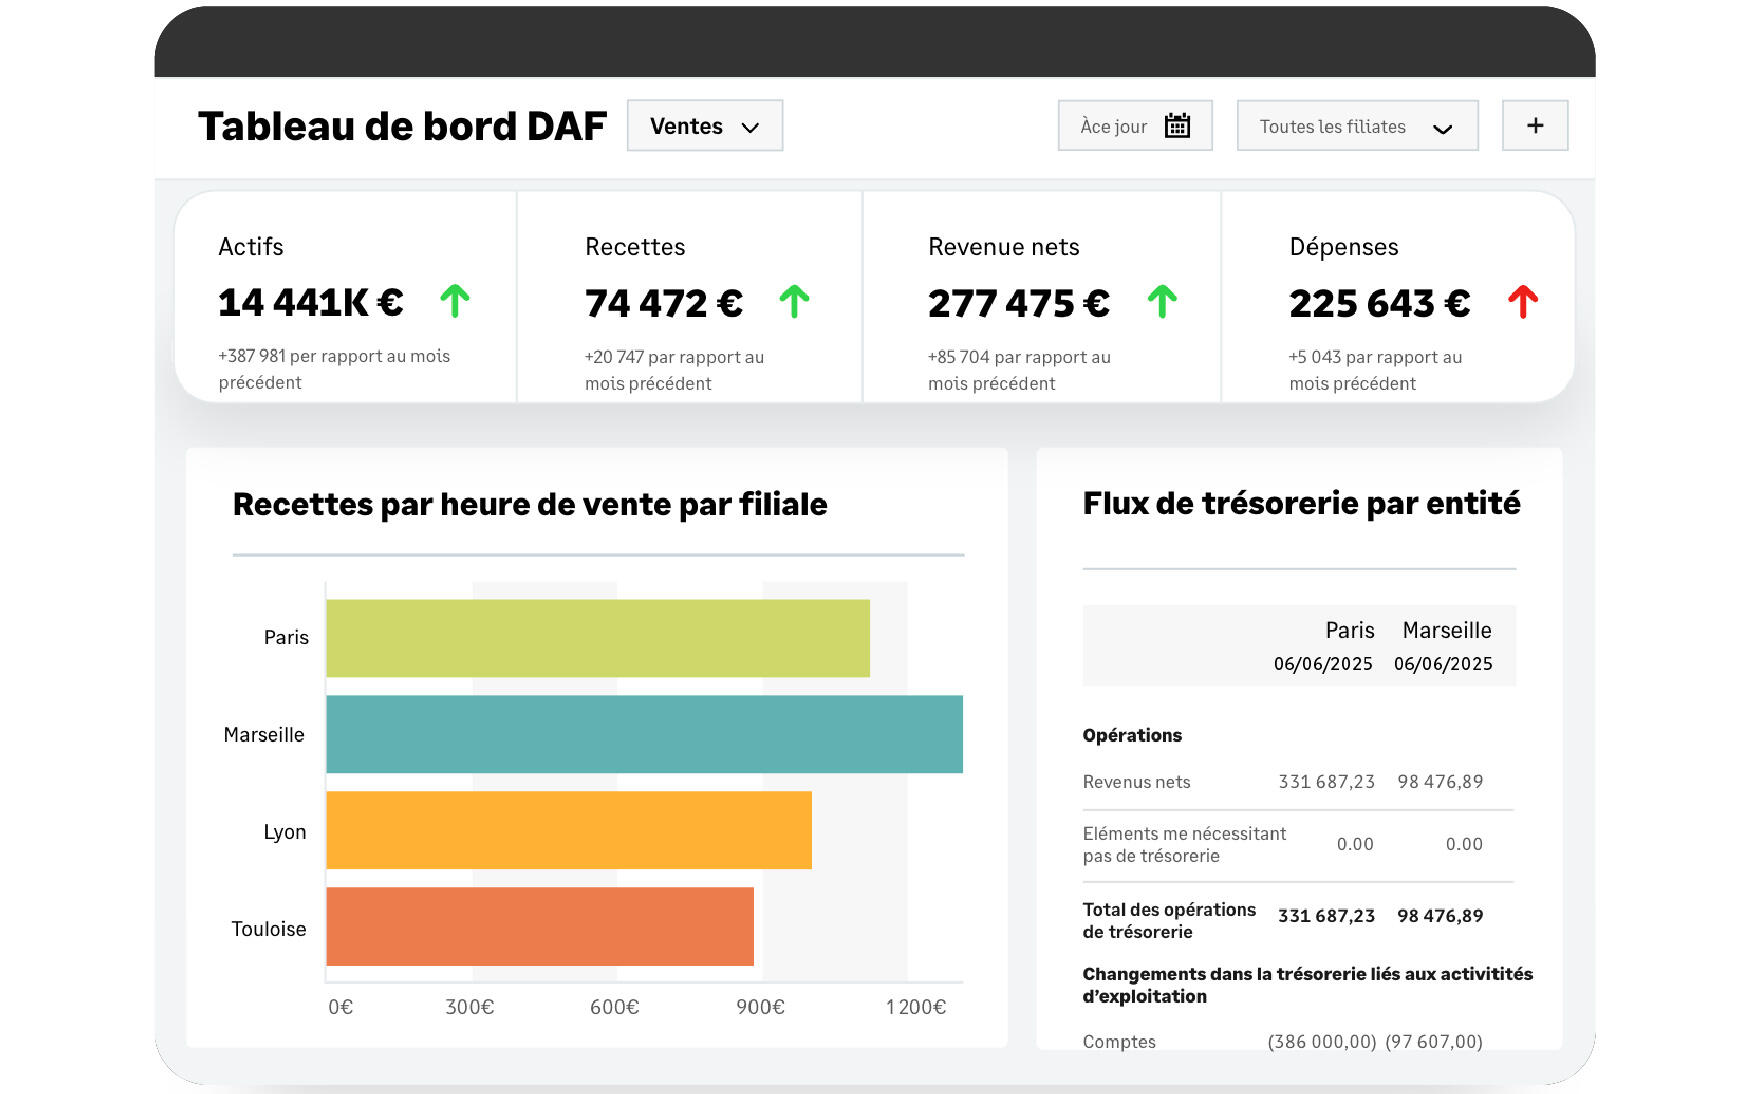The height and width of the screenshot is (1094, 1751).
Task: Click the Opérations section heading
Action: [1132, 736]
